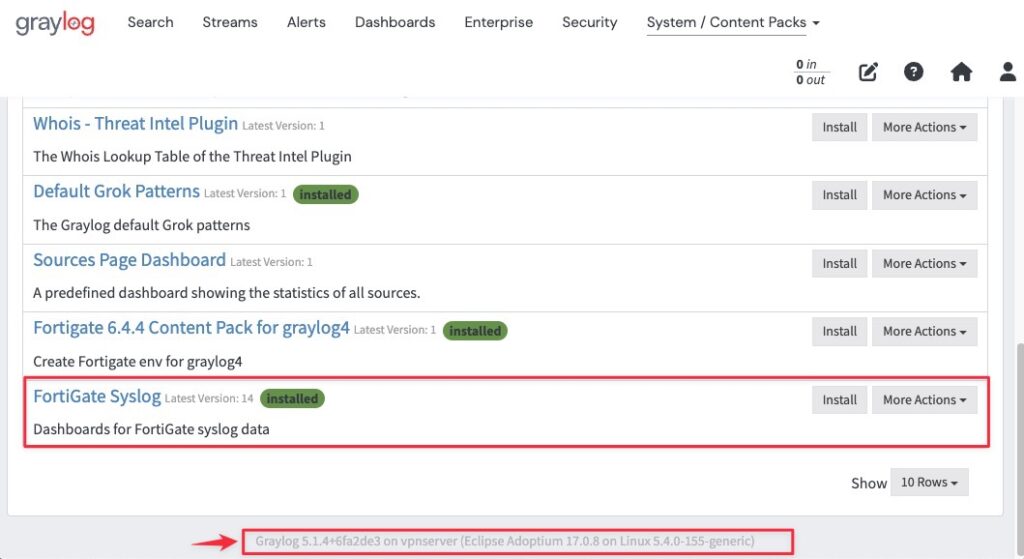Click the Graylog logo
1024x559 pixels.
click(x=55, y=24)
